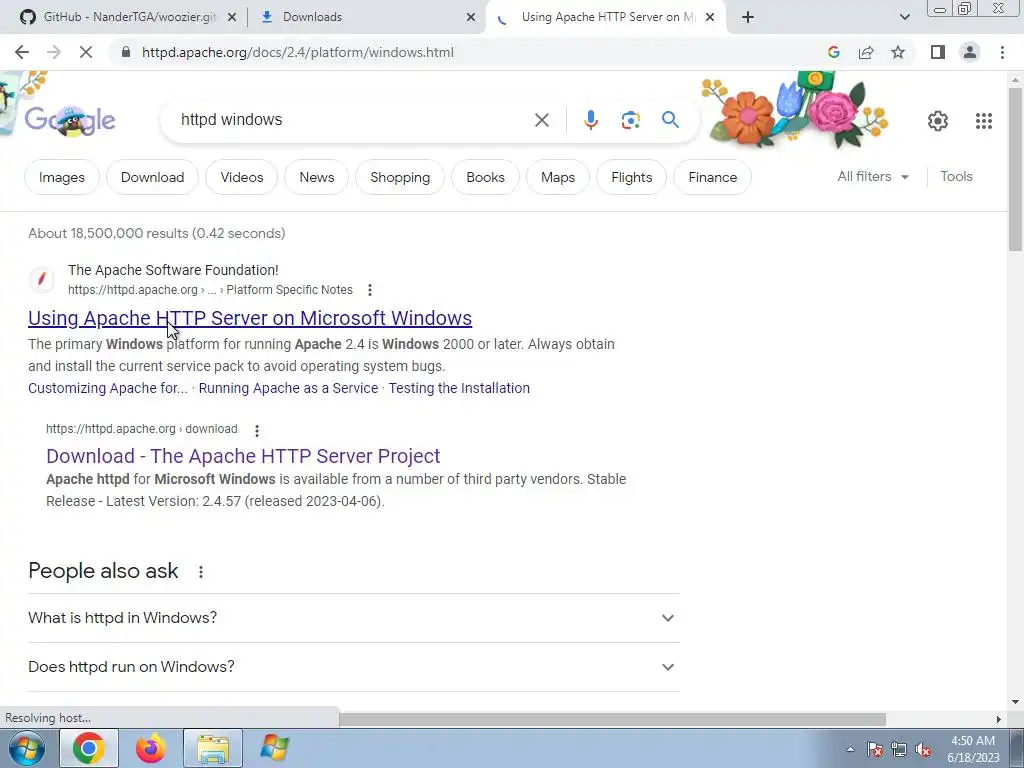
Task: Open 'Download - The Apache HTTP Server Project'
Action: click(243, 456)
